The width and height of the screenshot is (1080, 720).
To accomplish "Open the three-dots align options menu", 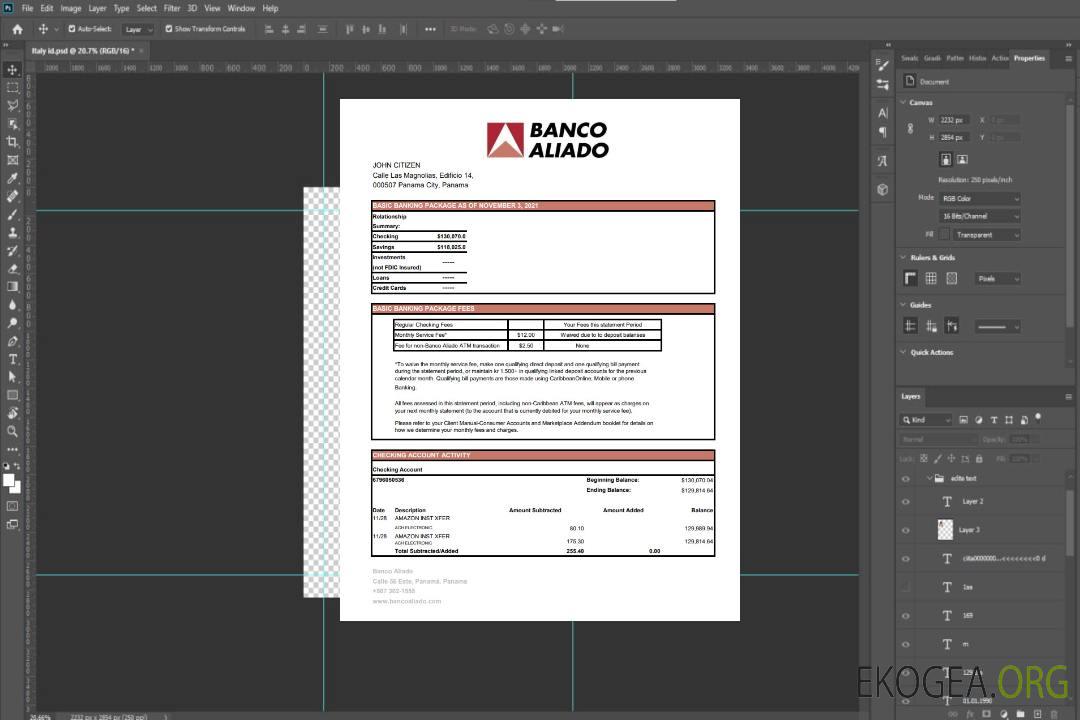I will 430,29.
